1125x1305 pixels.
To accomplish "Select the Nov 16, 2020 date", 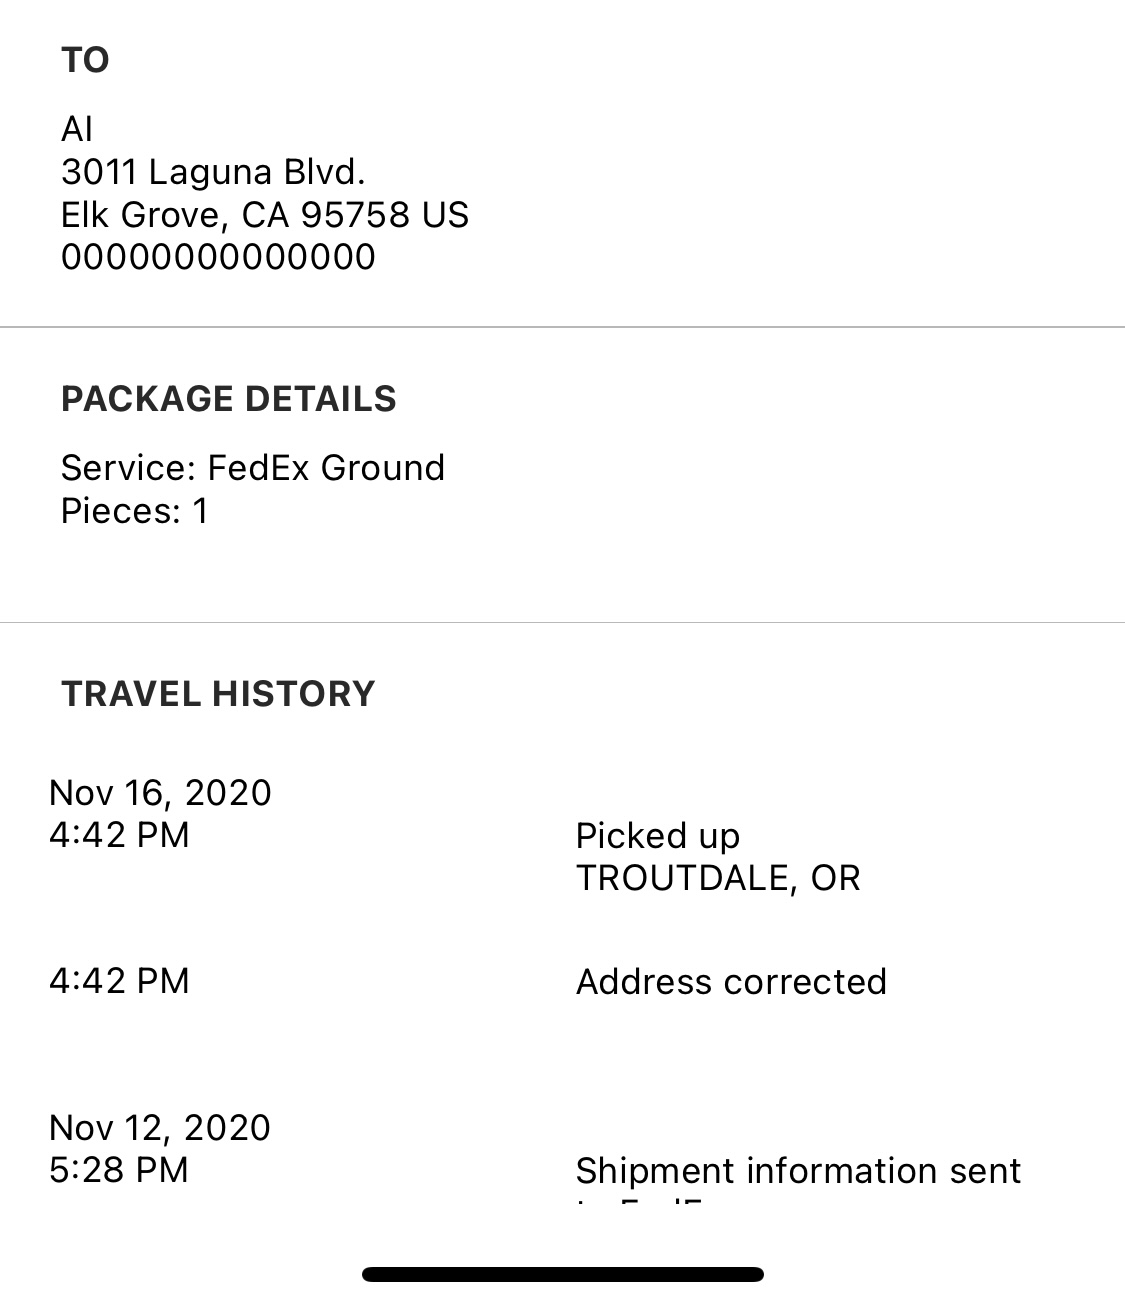I will [x=160, y=793].
